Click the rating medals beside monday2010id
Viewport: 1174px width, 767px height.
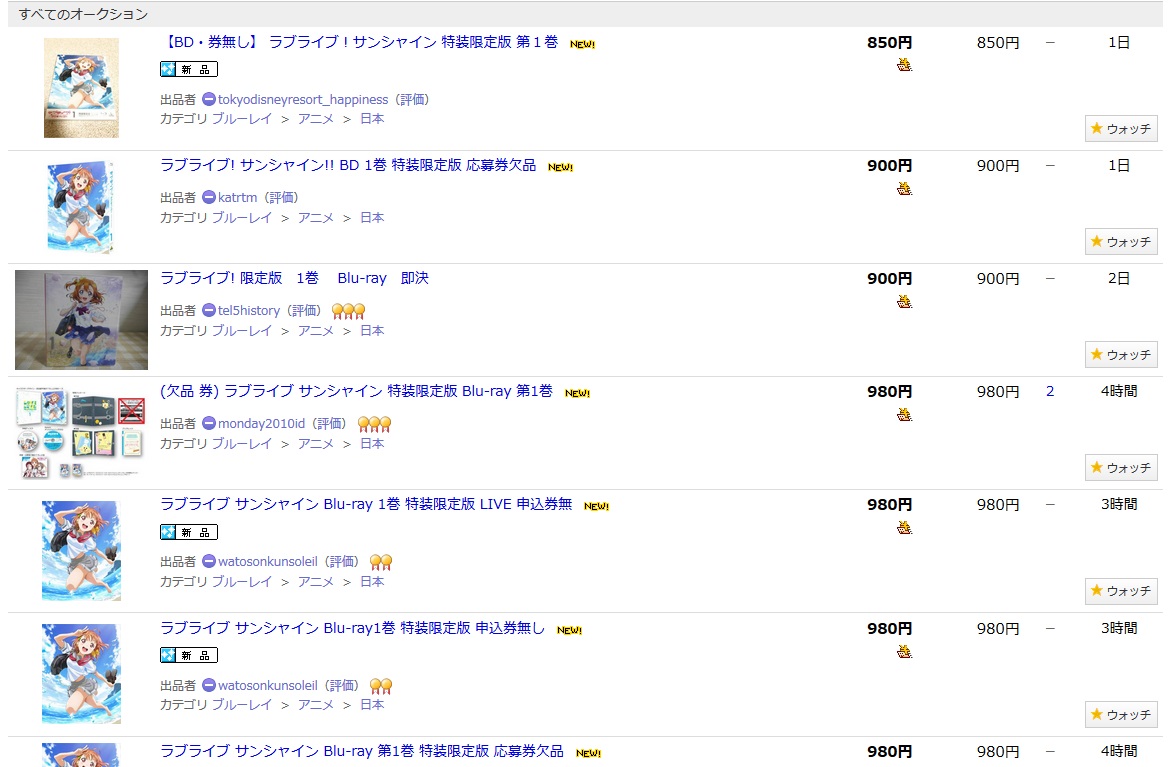pyautogui.click(x=374, y=424)
